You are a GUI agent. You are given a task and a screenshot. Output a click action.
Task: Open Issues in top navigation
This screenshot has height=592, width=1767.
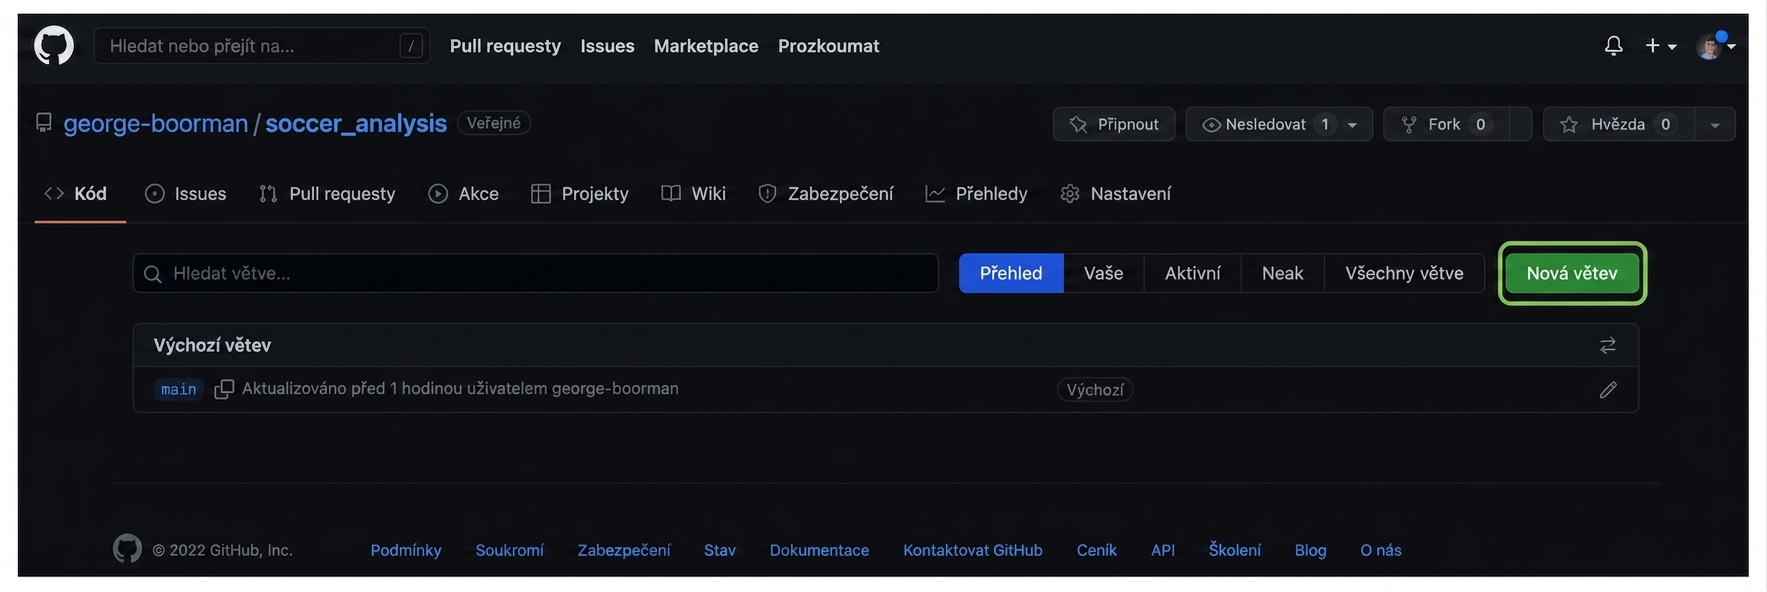click(x=607, y=46)
